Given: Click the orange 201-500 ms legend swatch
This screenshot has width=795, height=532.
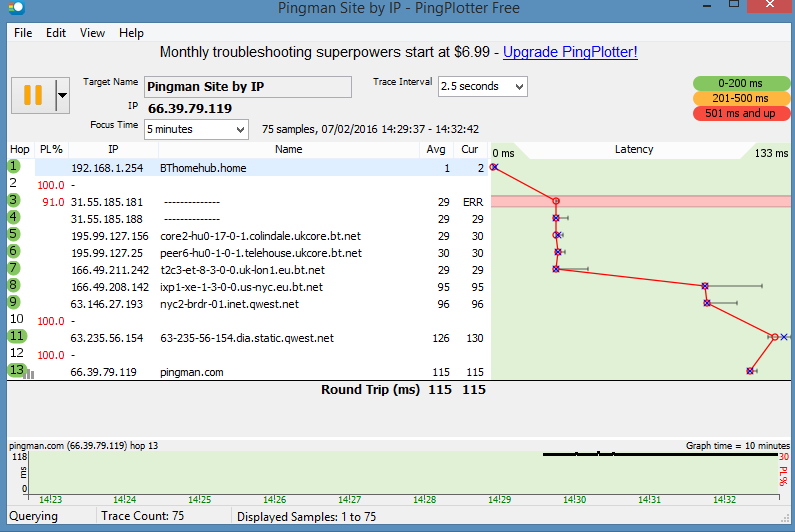Looking at the screenshot, I should pyautogui.click(x=741, y=98).
